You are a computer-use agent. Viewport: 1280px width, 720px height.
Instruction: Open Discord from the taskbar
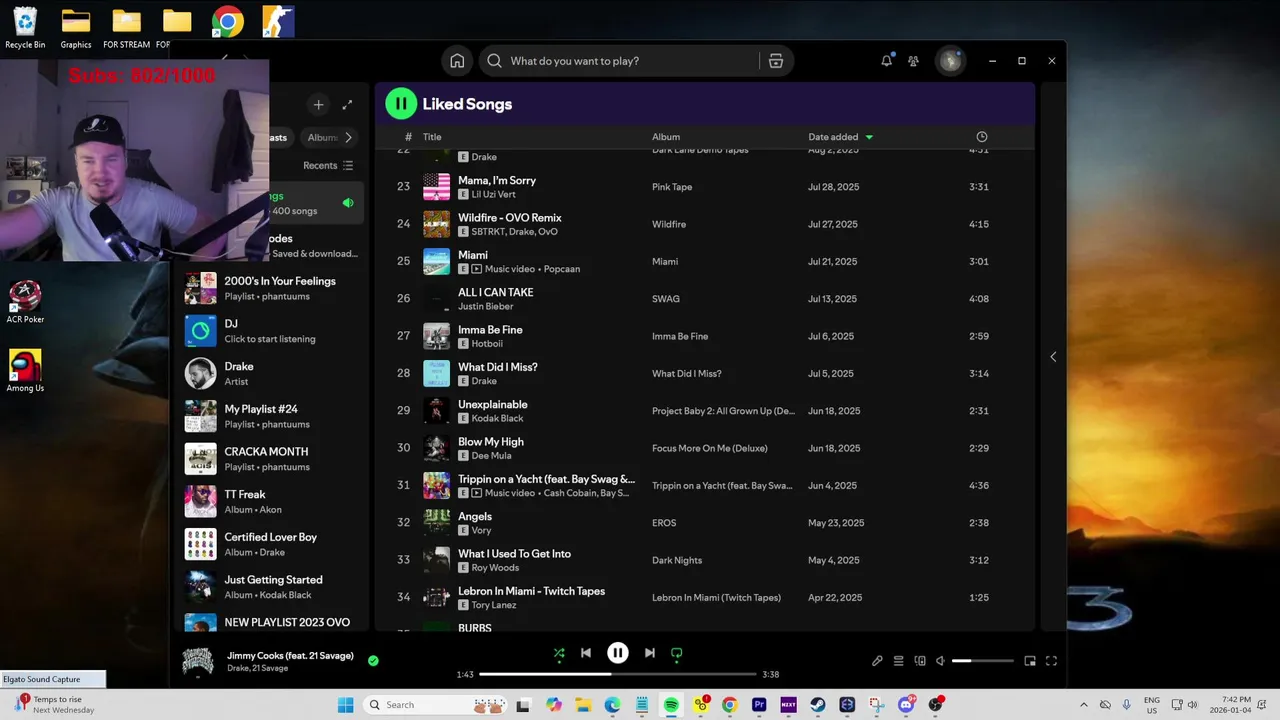(906, 705)
